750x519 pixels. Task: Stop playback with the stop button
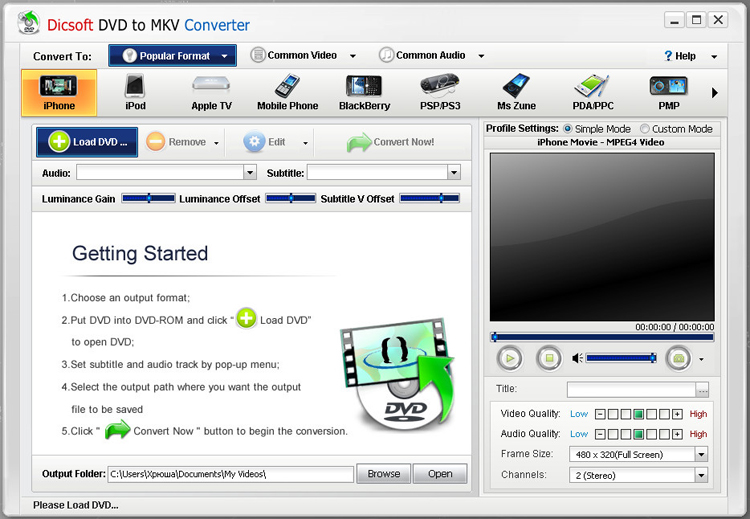547,358
